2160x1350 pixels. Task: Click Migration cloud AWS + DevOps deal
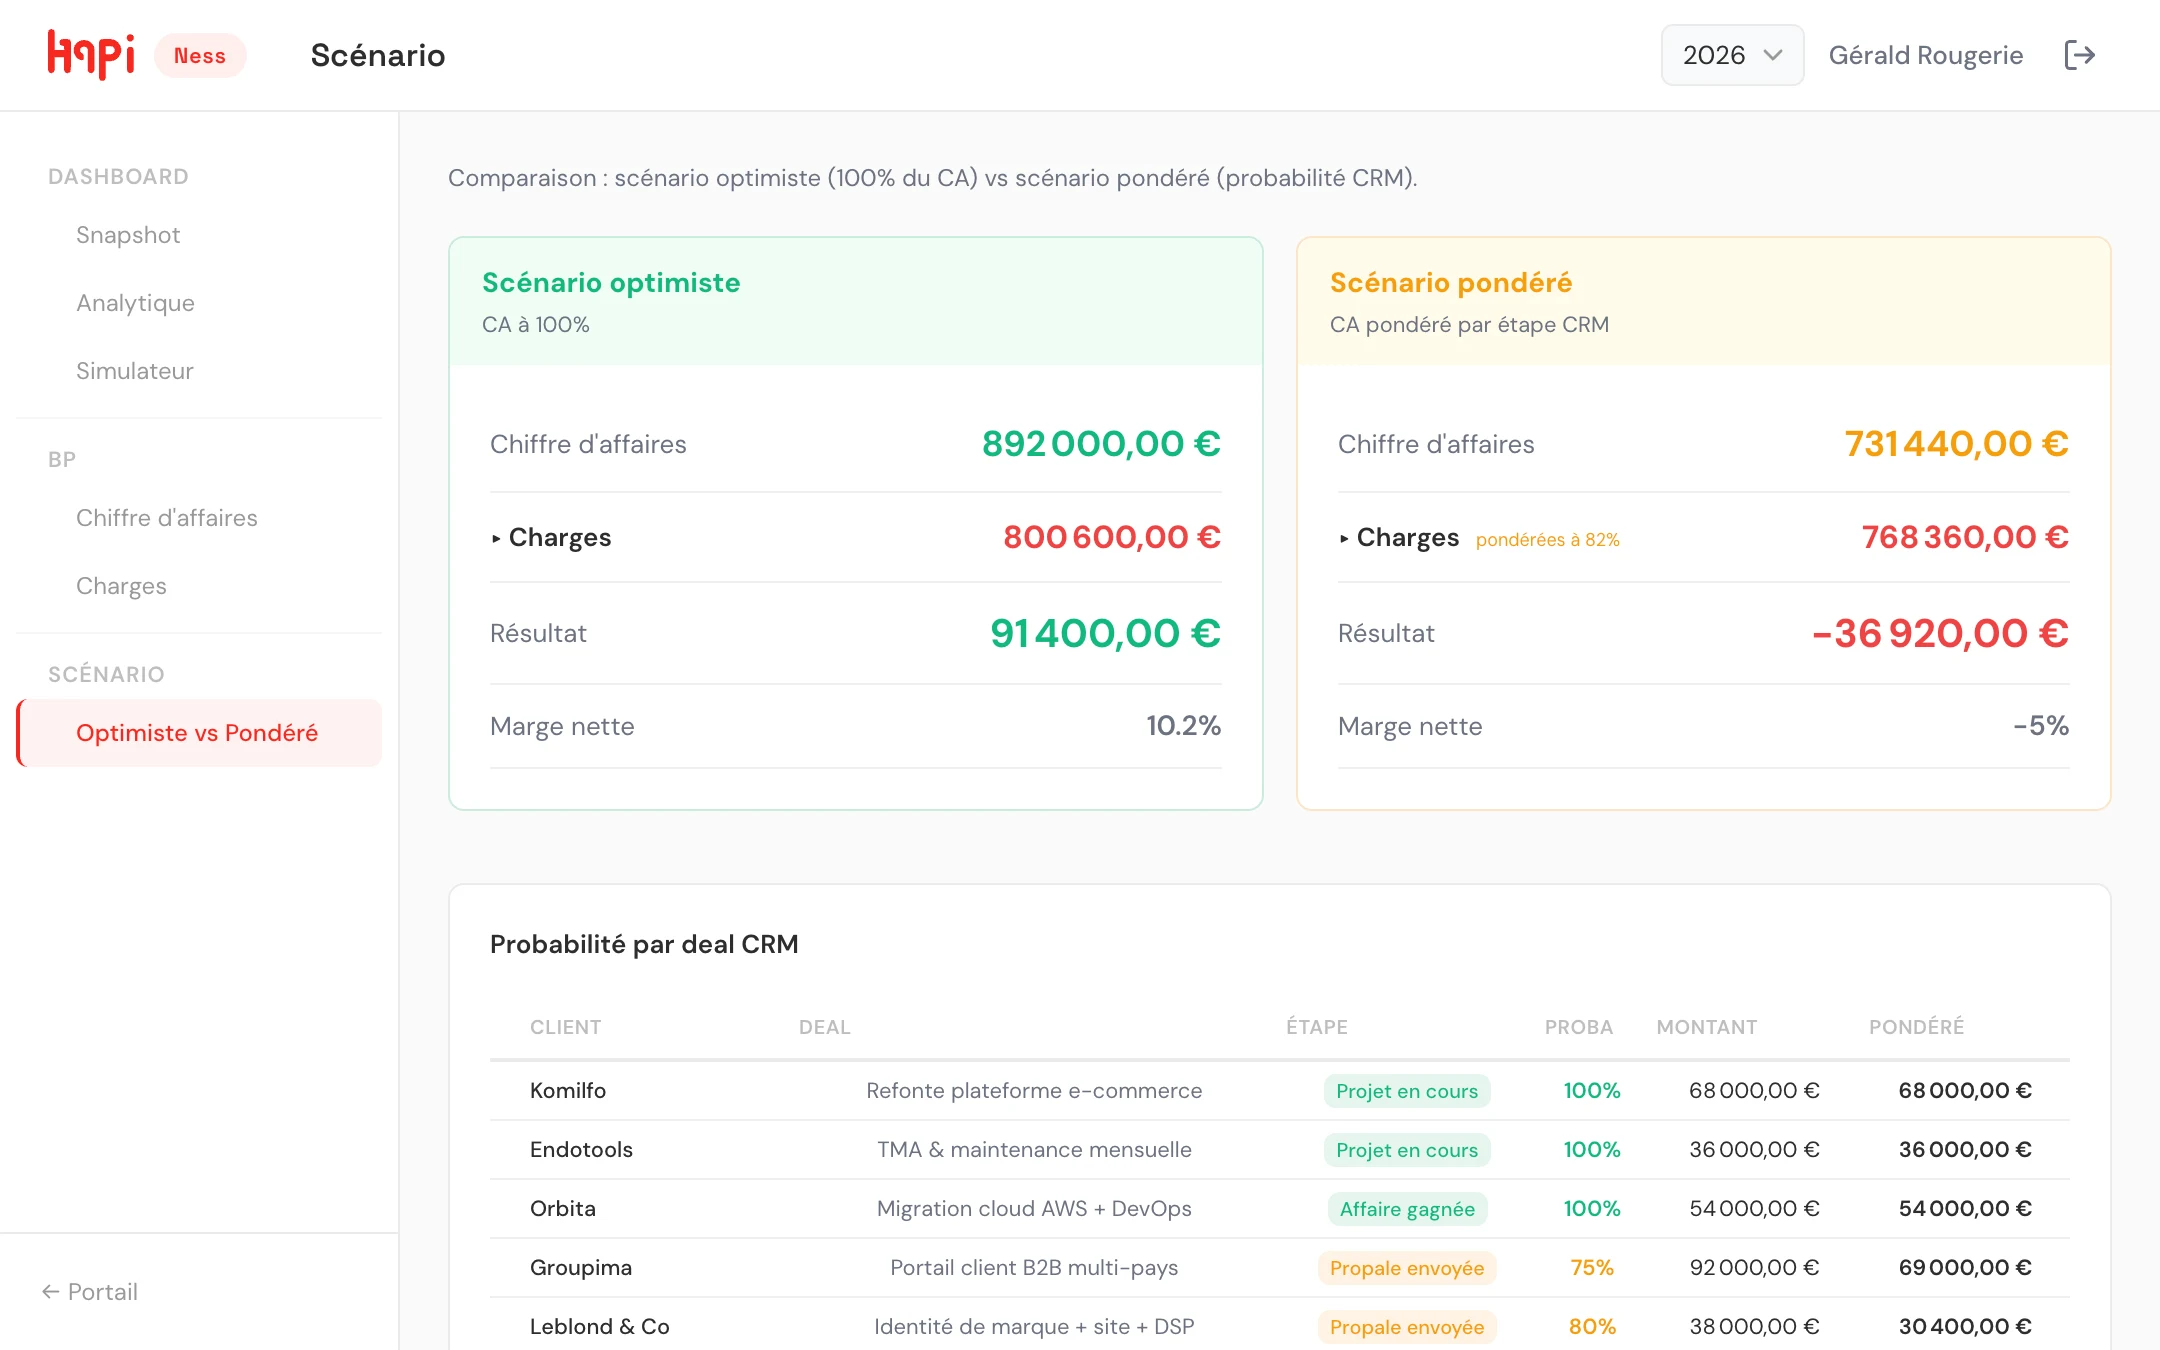1034,1209
